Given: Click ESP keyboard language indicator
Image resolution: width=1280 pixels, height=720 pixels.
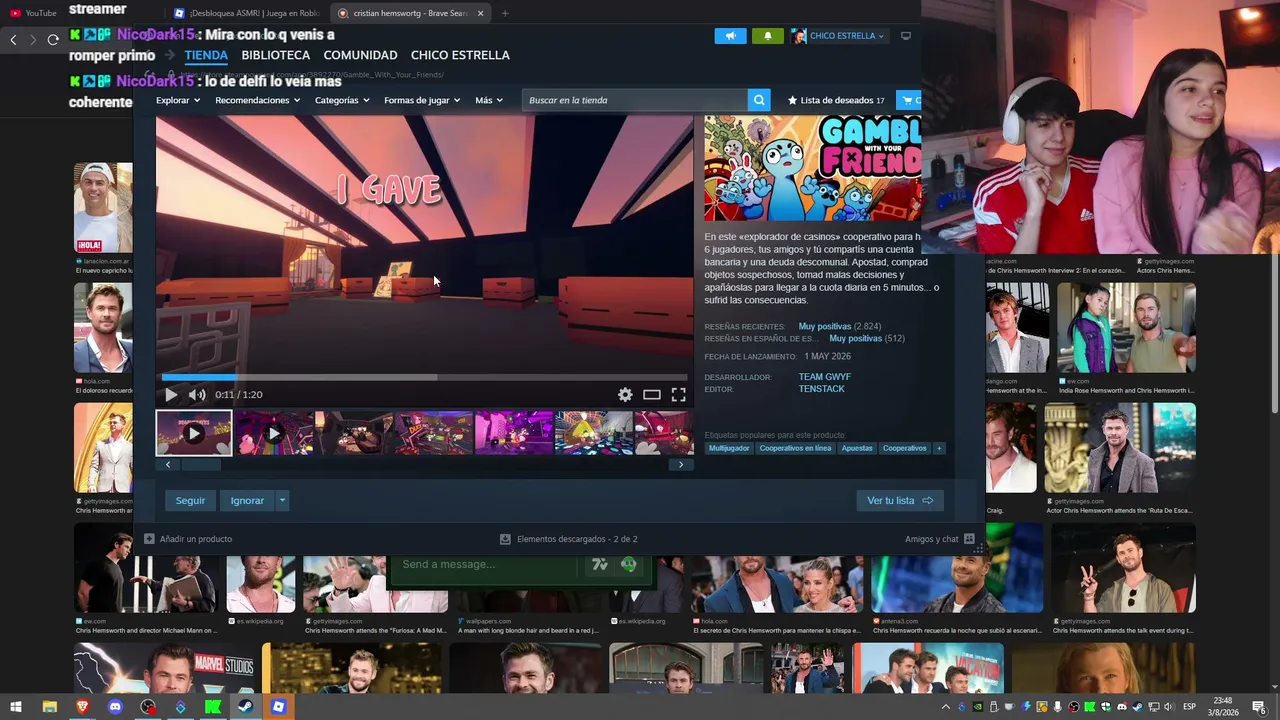Looking at the screenshot, I should coord(1189,707).
